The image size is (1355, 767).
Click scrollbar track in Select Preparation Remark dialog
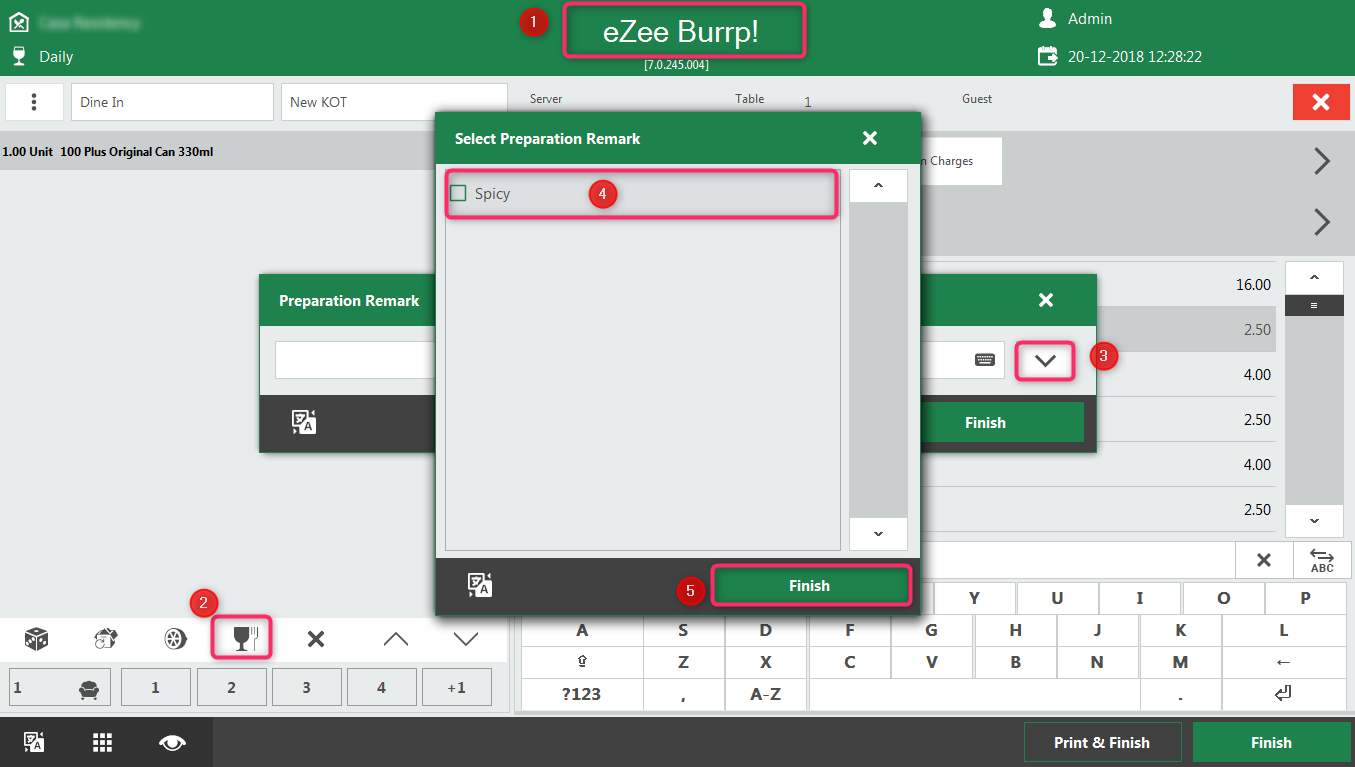coord(878,360)
